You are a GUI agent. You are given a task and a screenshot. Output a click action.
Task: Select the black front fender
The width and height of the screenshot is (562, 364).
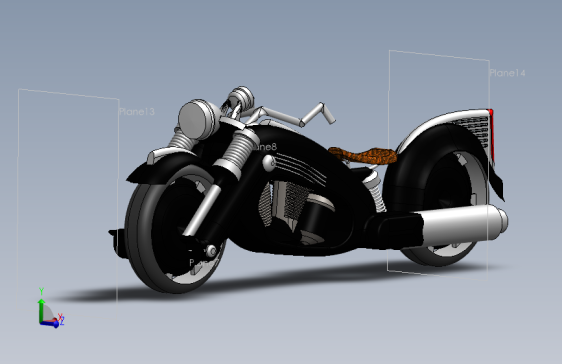point(163,168)
